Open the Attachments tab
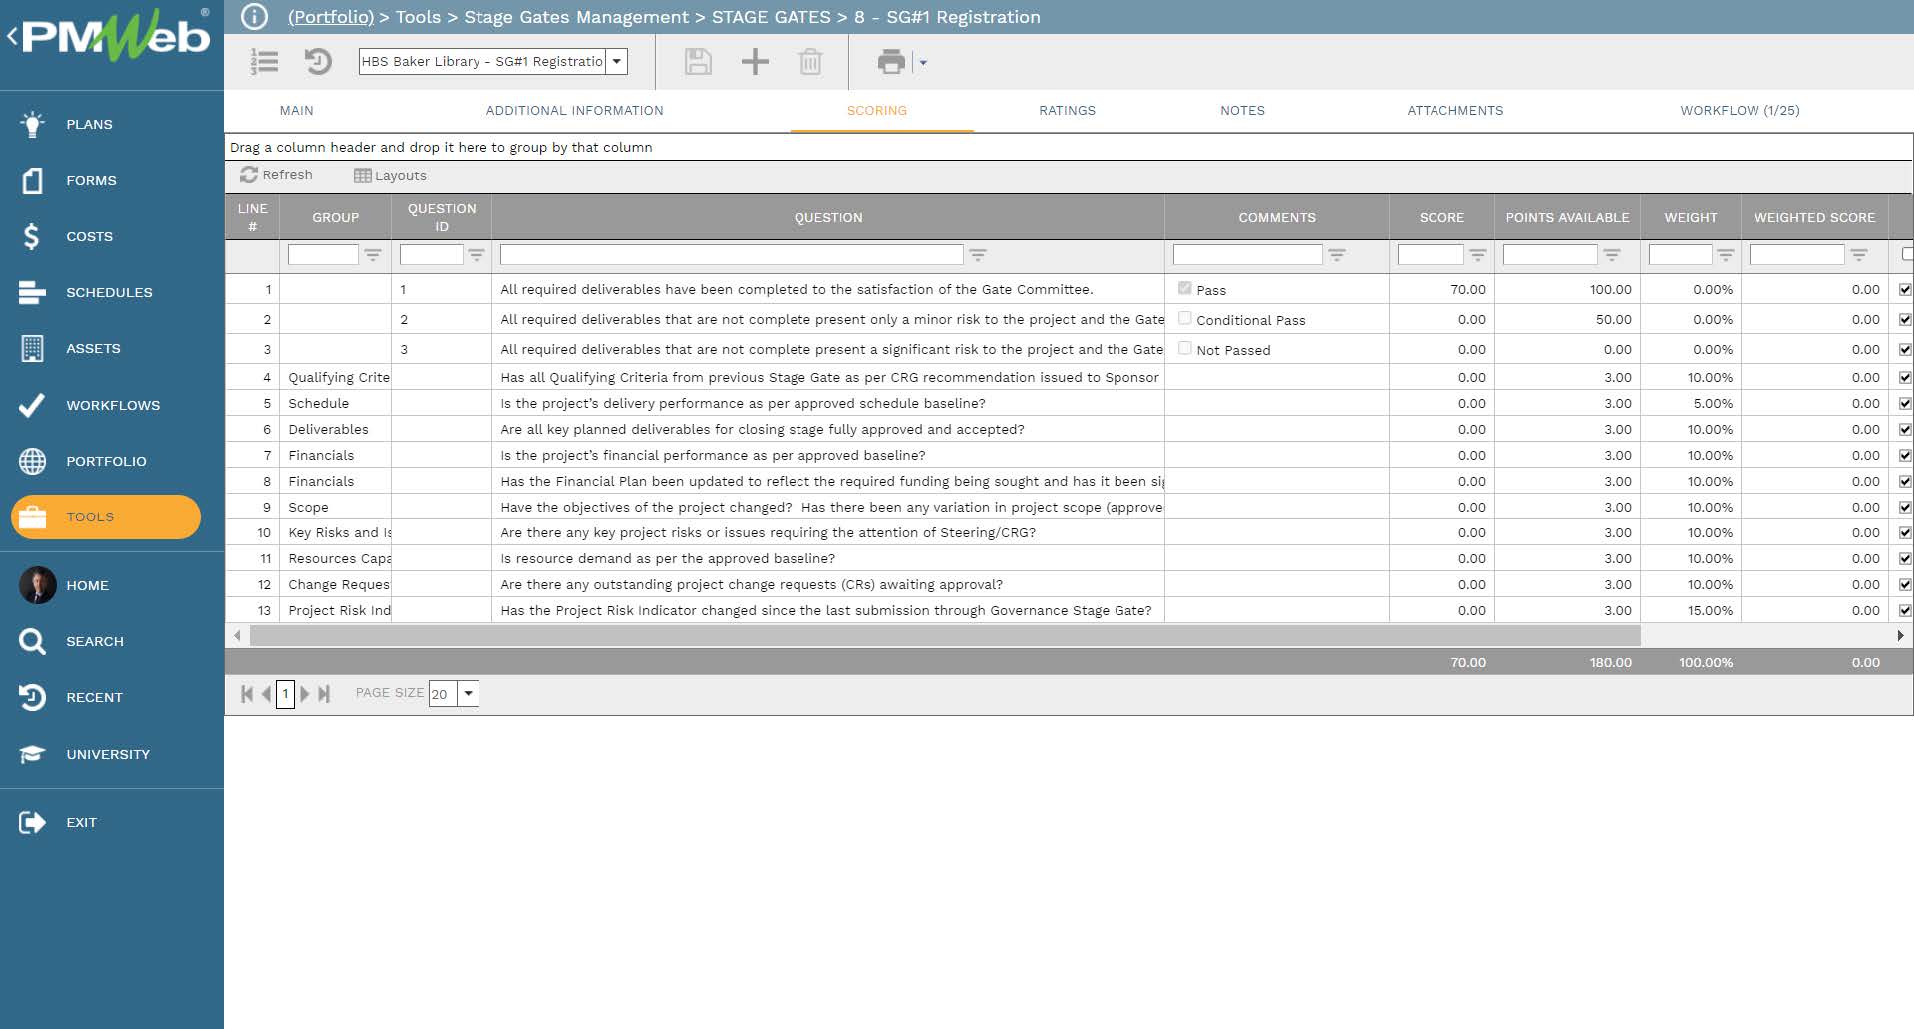The width and height of the screenshot is (1914, 1029). coord(1455,110)
